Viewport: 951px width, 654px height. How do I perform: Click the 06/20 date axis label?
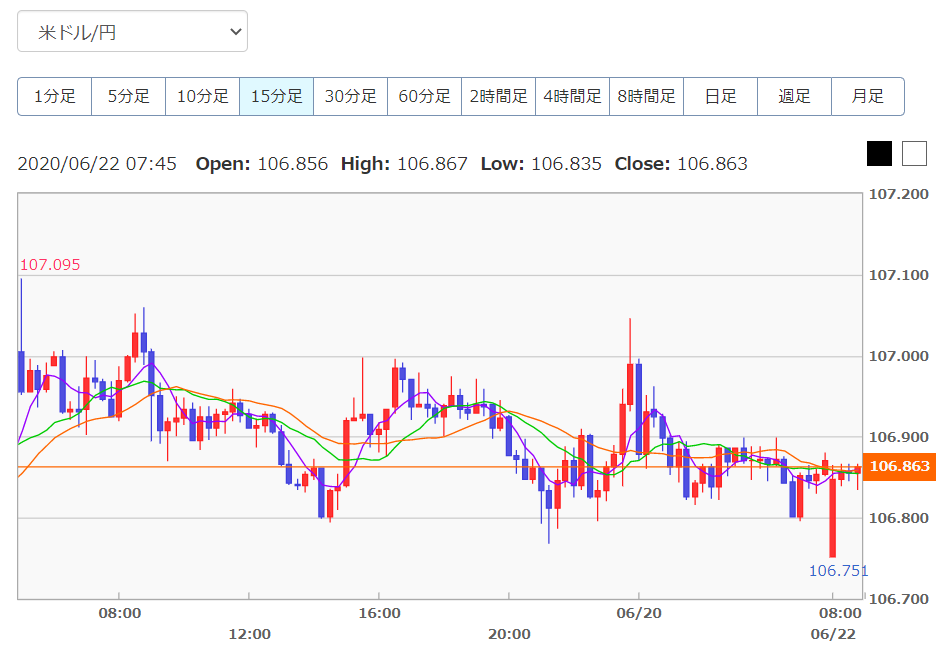click(x=639, y=613)
